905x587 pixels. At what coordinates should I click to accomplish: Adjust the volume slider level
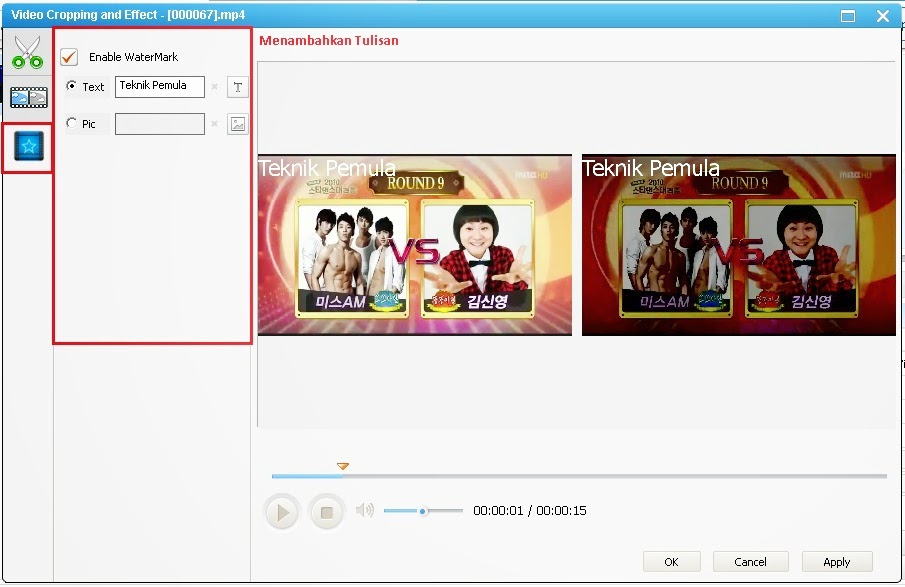pyautogui.click(x=424, y=510)
